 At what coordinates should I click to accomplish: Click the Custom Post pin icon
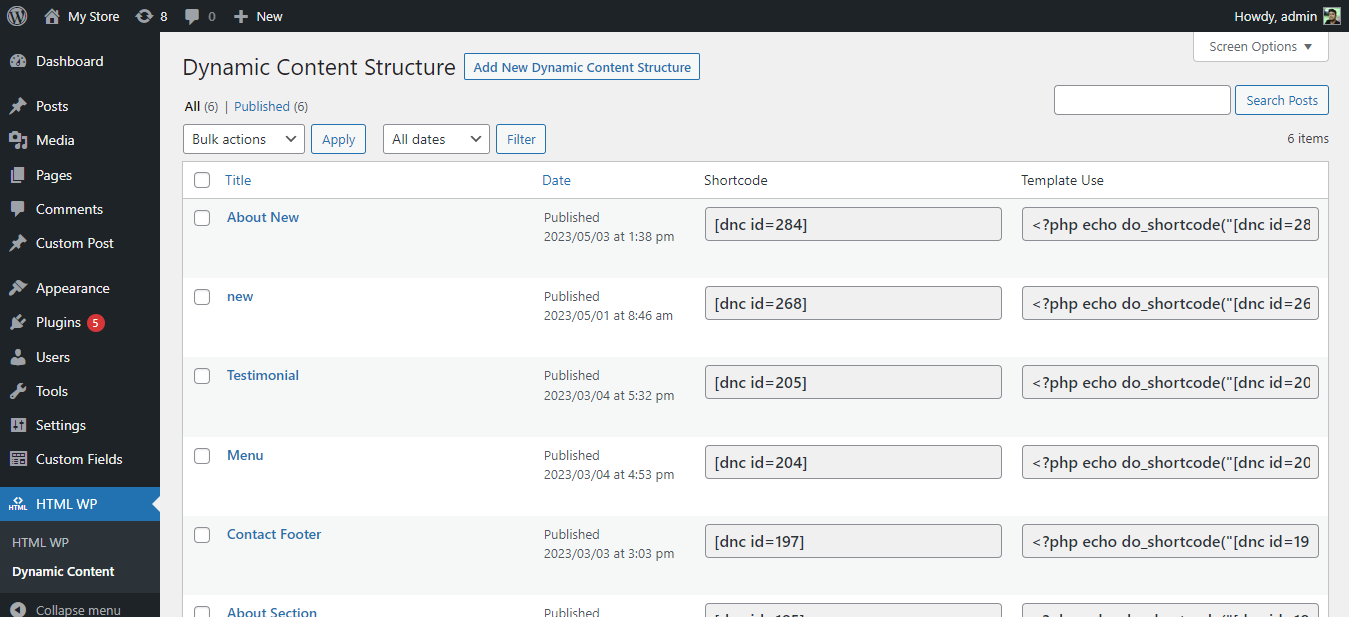(18, 243)
